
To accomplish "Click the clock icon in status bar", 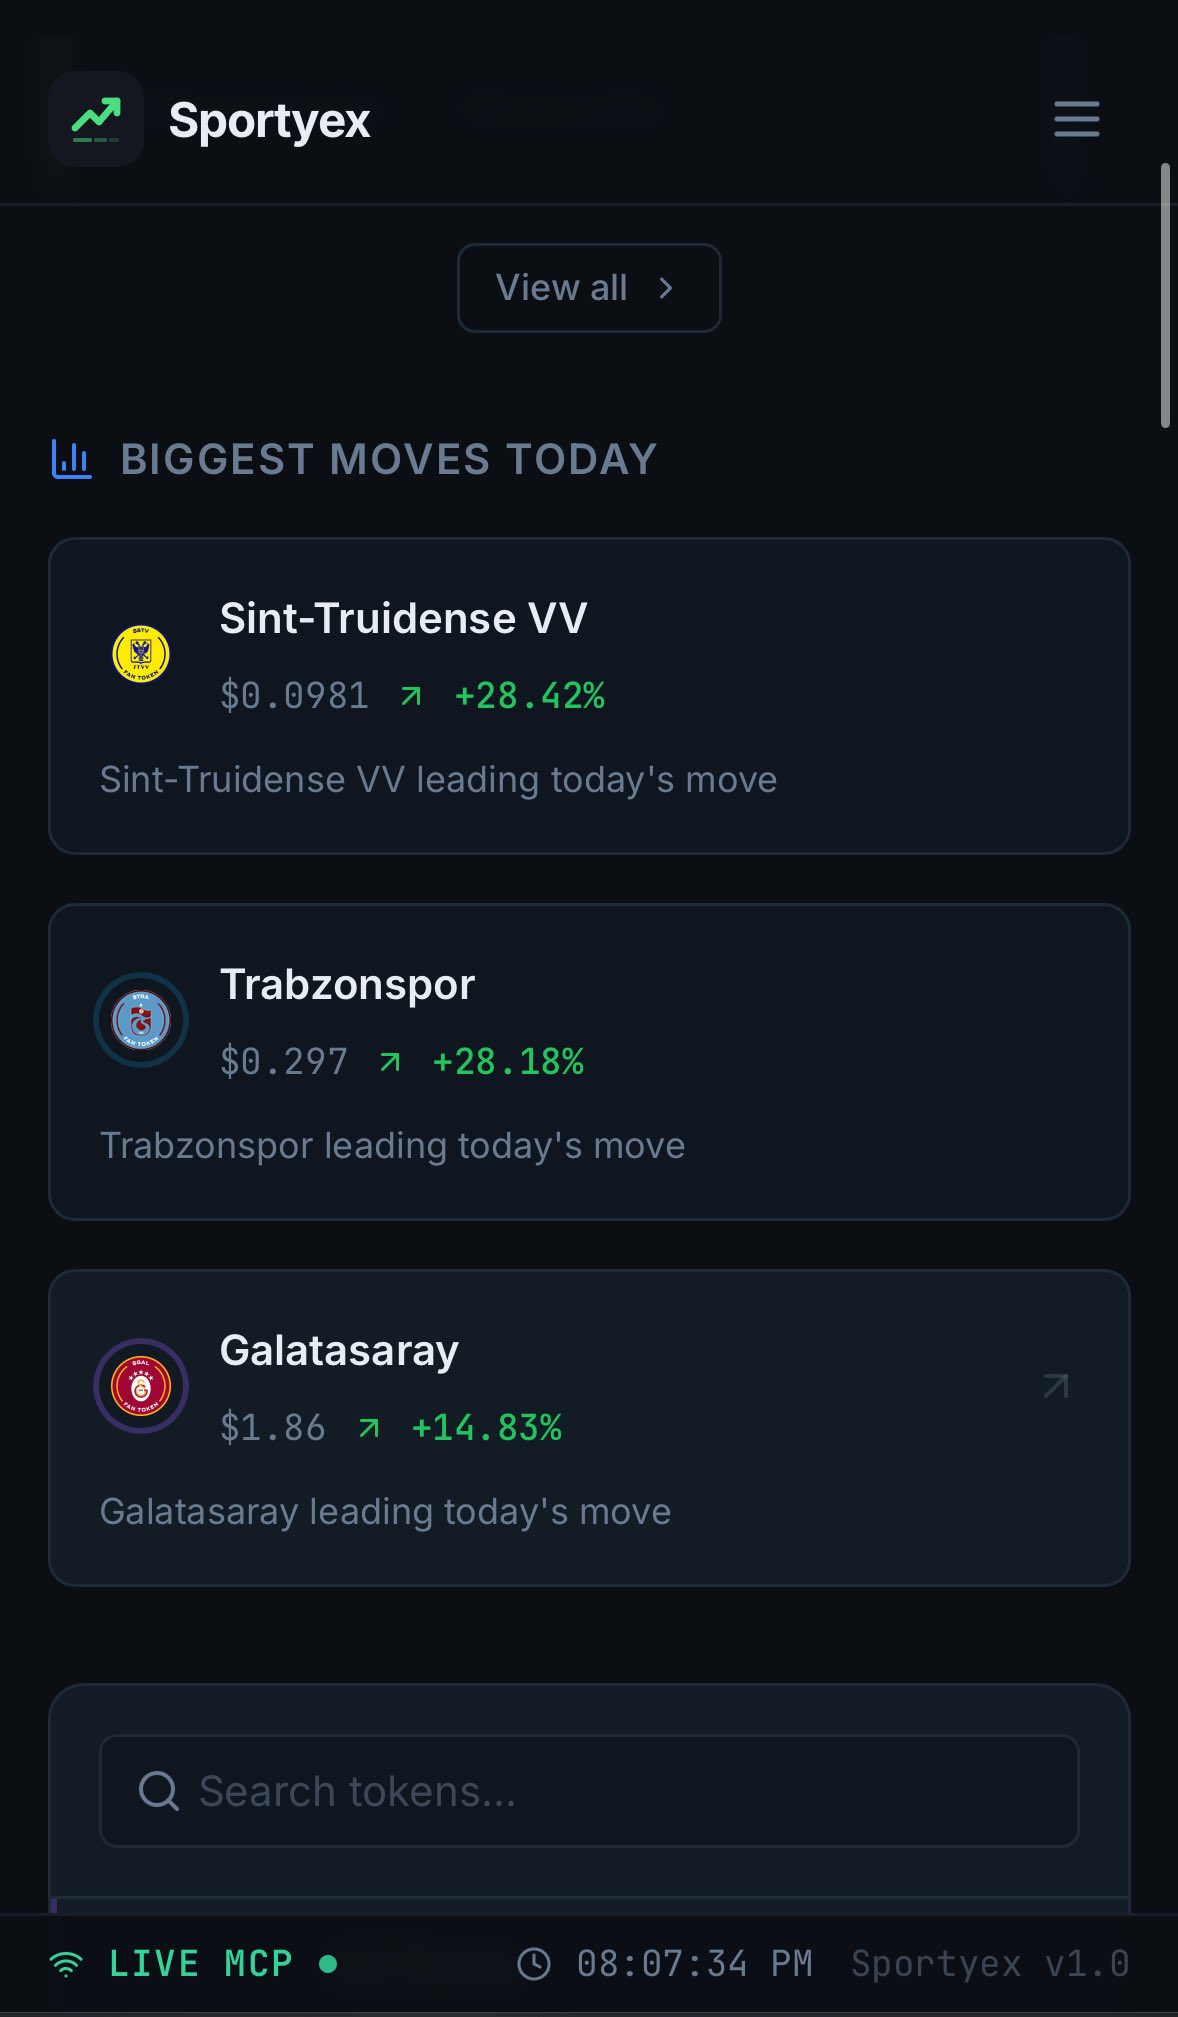I will pos(534,1964).
